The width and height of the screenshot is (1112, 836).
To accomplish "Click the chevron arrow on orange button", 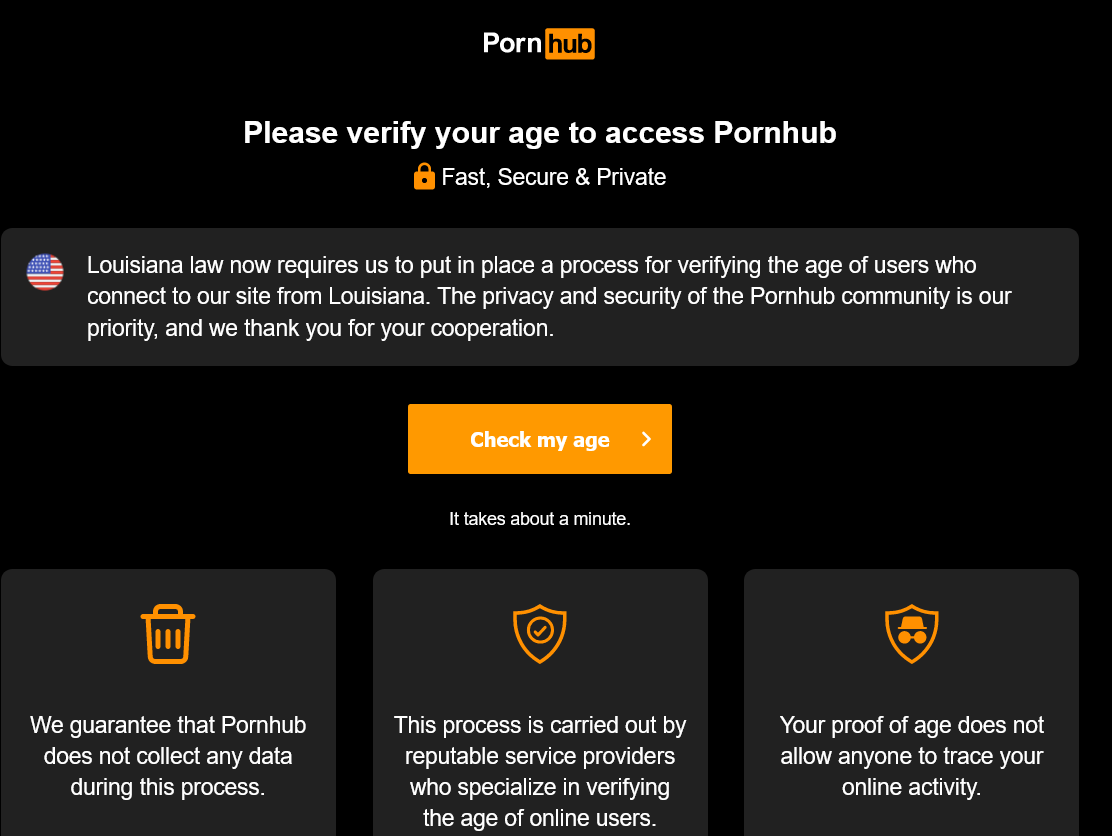I will [646, 439].
